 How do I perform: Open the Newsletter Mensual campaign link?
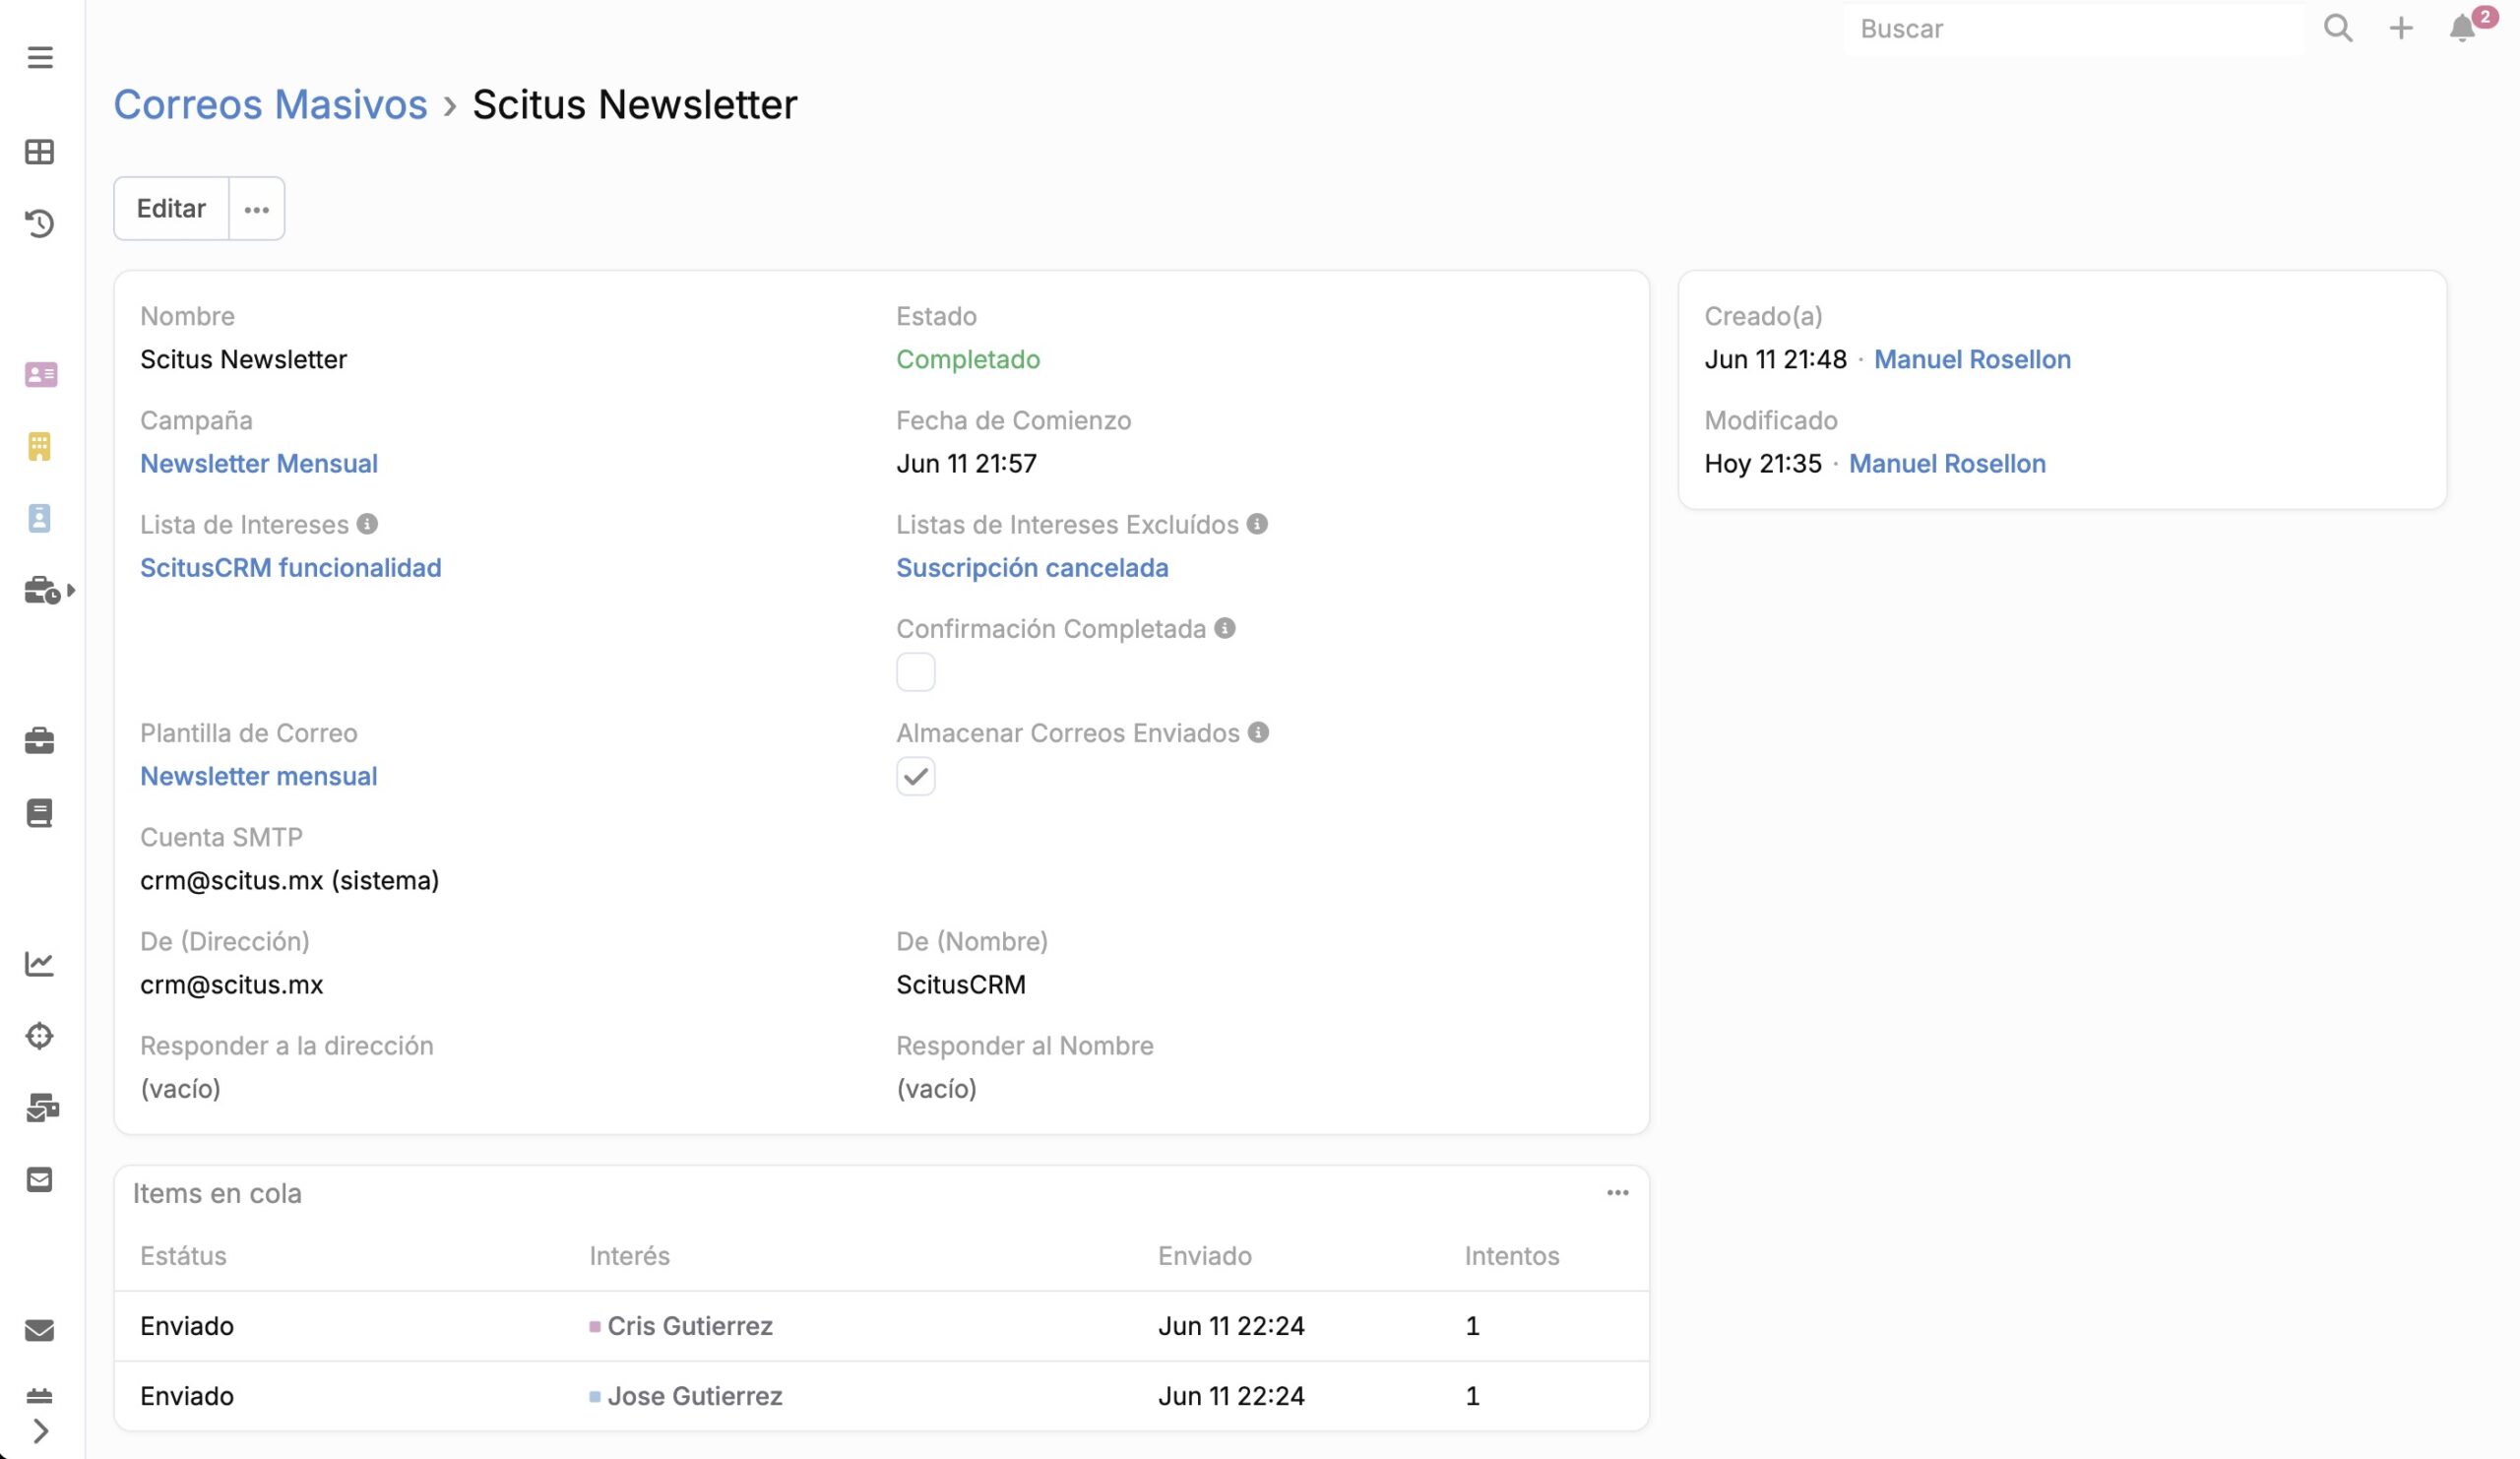[x=259, y=463]
